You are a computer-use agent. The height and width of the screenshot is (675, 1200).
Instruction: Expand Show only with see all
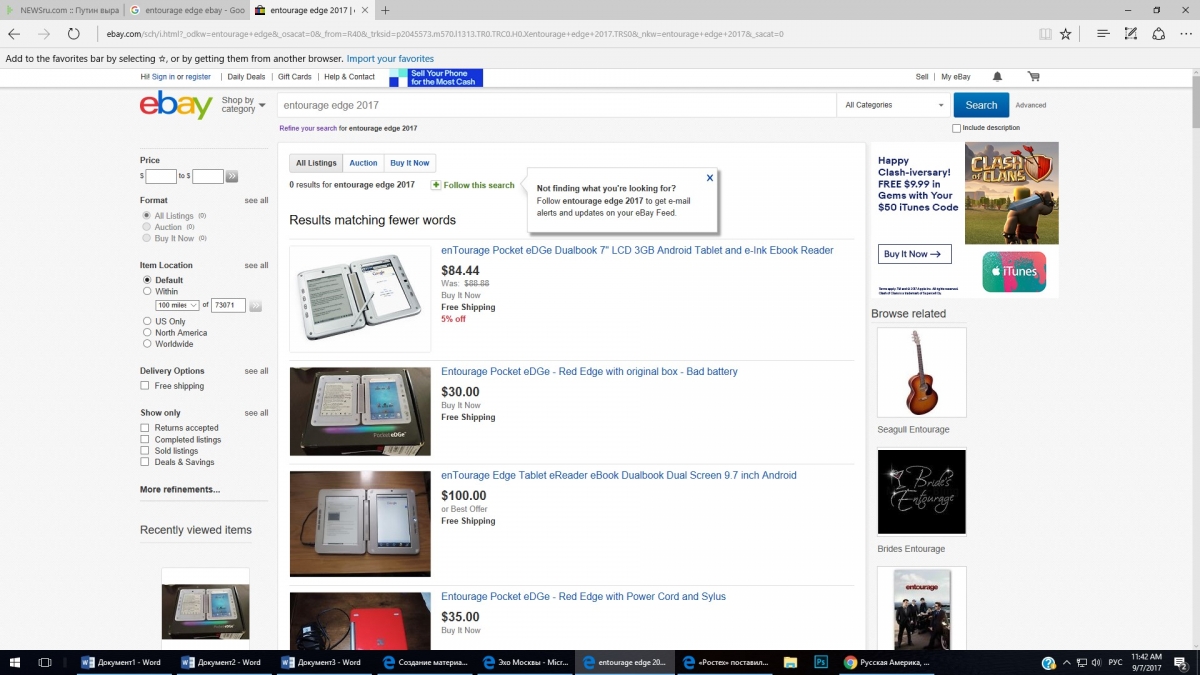click(256, 413)
